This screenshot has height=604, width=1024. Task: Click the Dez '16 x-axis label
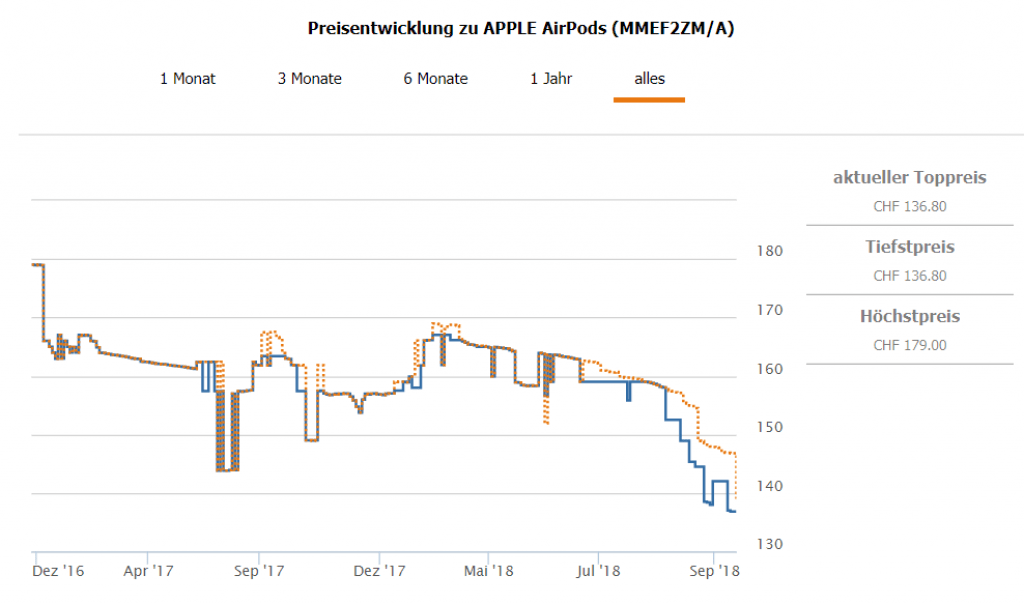(x=58, y=571)
